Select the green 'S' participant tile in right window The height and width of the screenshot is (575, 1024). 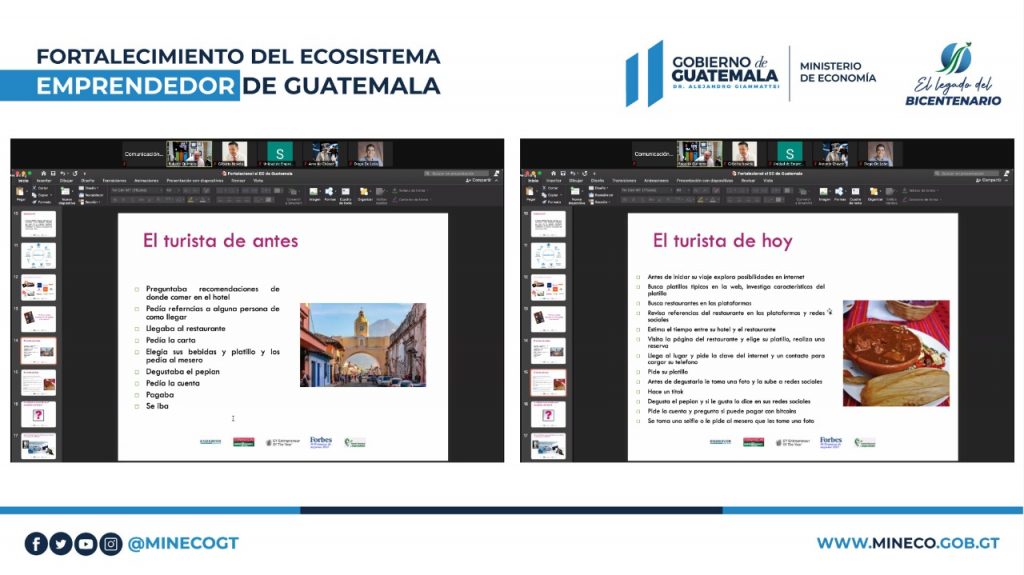(790, 153)
